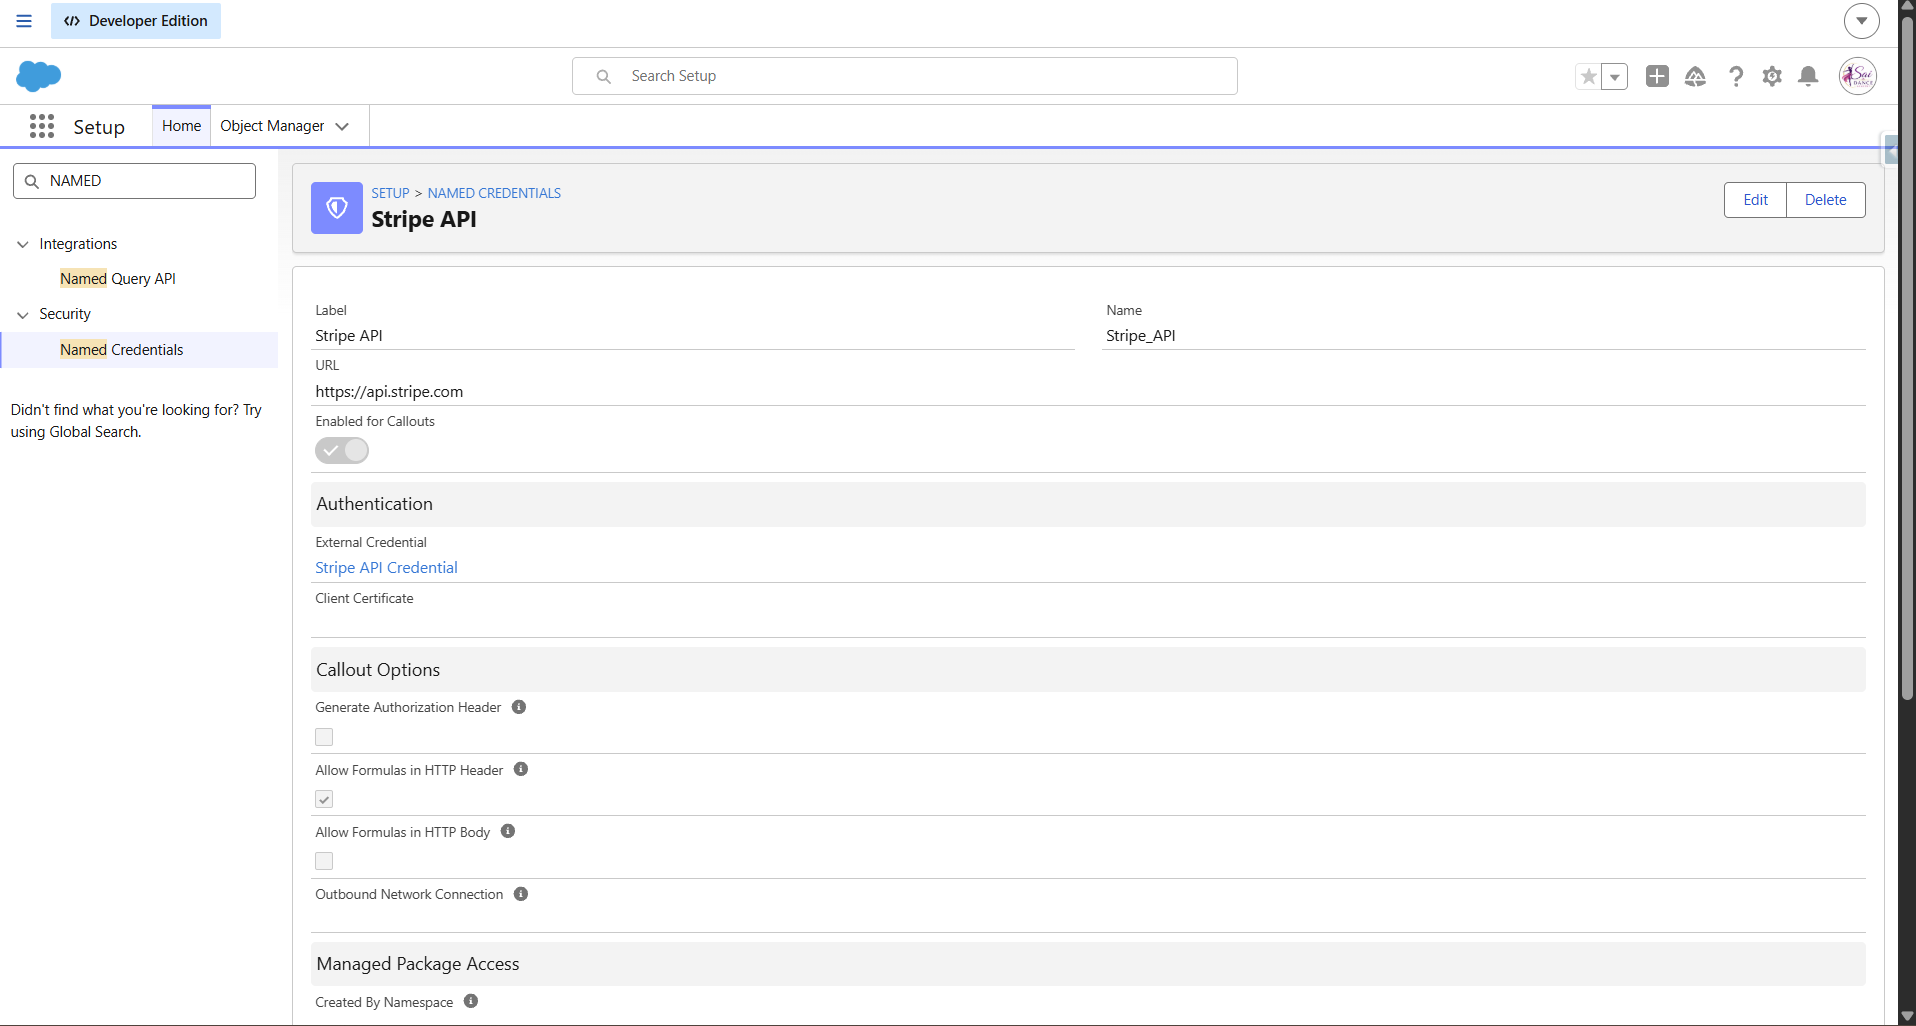
Task: Open the Setup gear menu
Action: tap(1772, 76)
